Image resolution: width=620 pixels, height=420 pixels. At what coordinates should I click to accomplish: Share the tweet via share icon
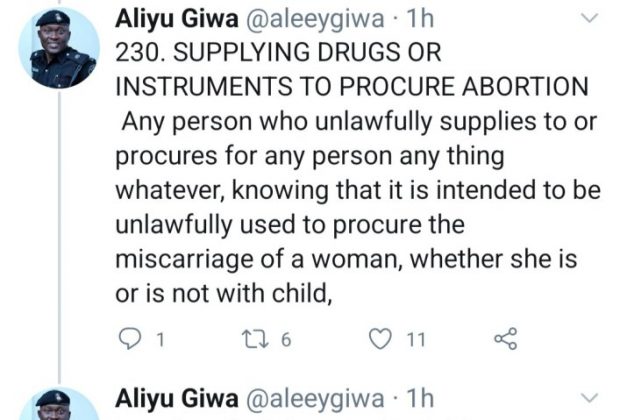(x=507, y=340)
